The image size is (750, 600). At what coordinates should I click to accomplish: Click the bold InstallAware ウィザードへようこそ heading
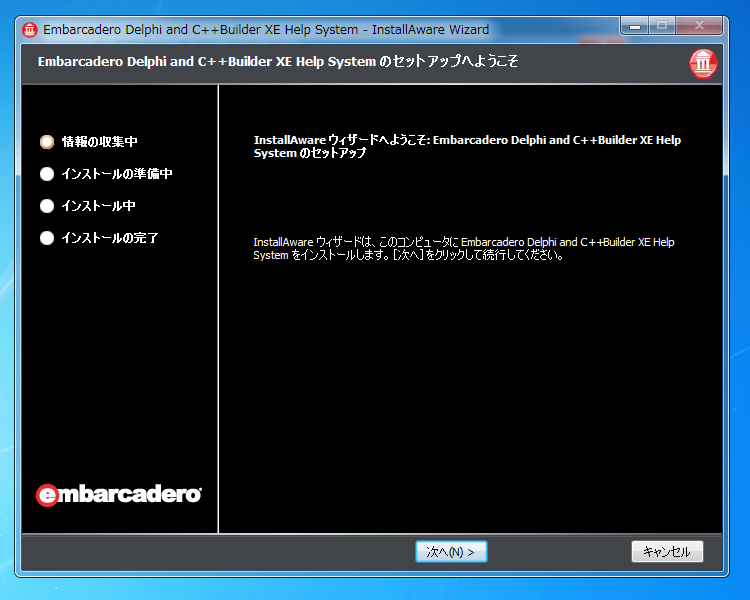[x=467, y=146]
